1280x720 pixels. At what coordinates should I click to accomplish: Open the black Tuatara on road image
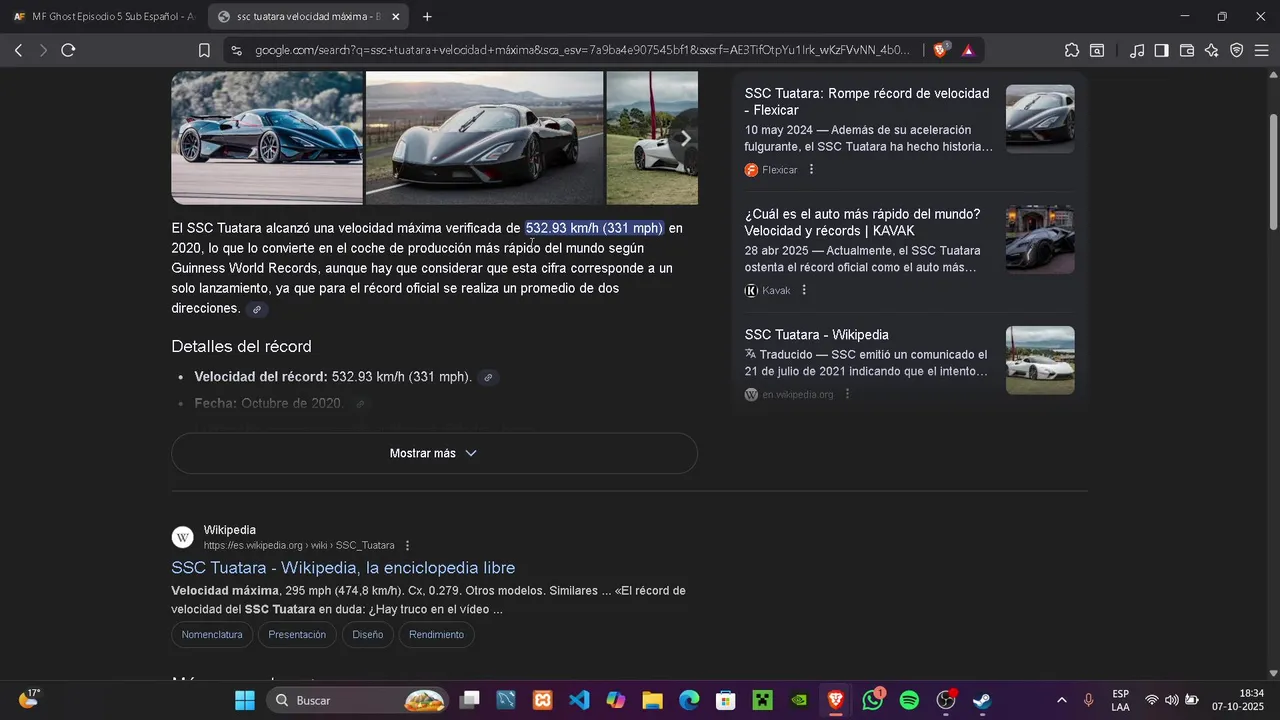(484, 138)
